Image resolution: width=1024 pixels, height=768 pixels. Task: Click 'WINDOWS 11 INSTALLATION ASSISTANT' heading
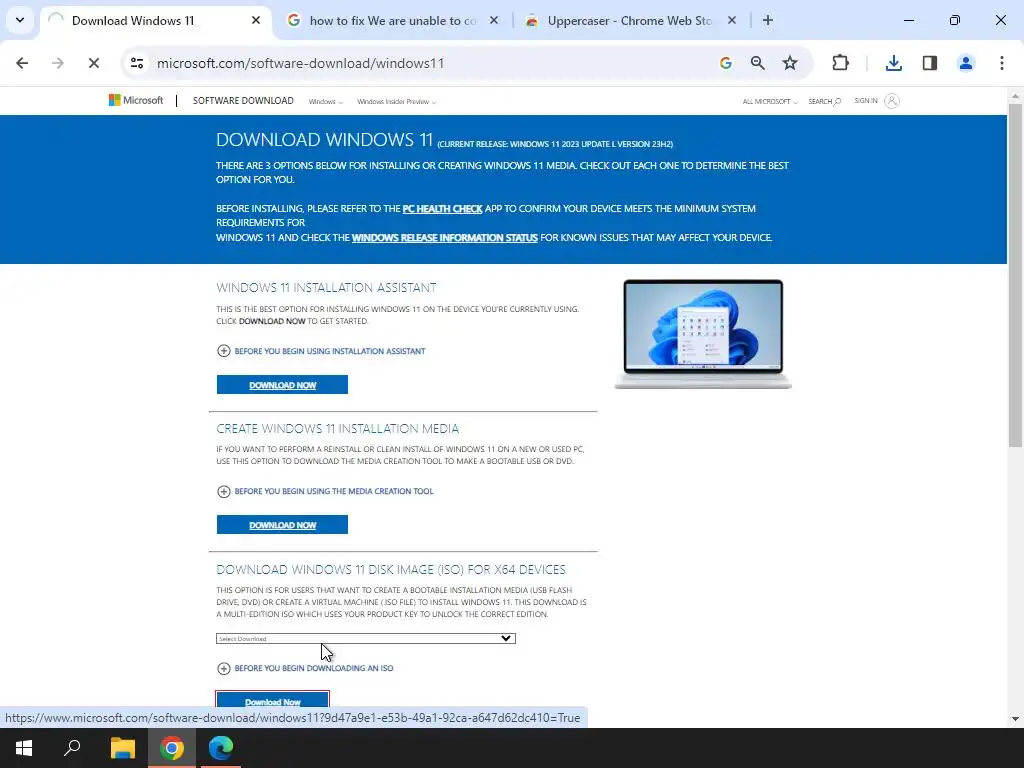[x=326, y=288]
